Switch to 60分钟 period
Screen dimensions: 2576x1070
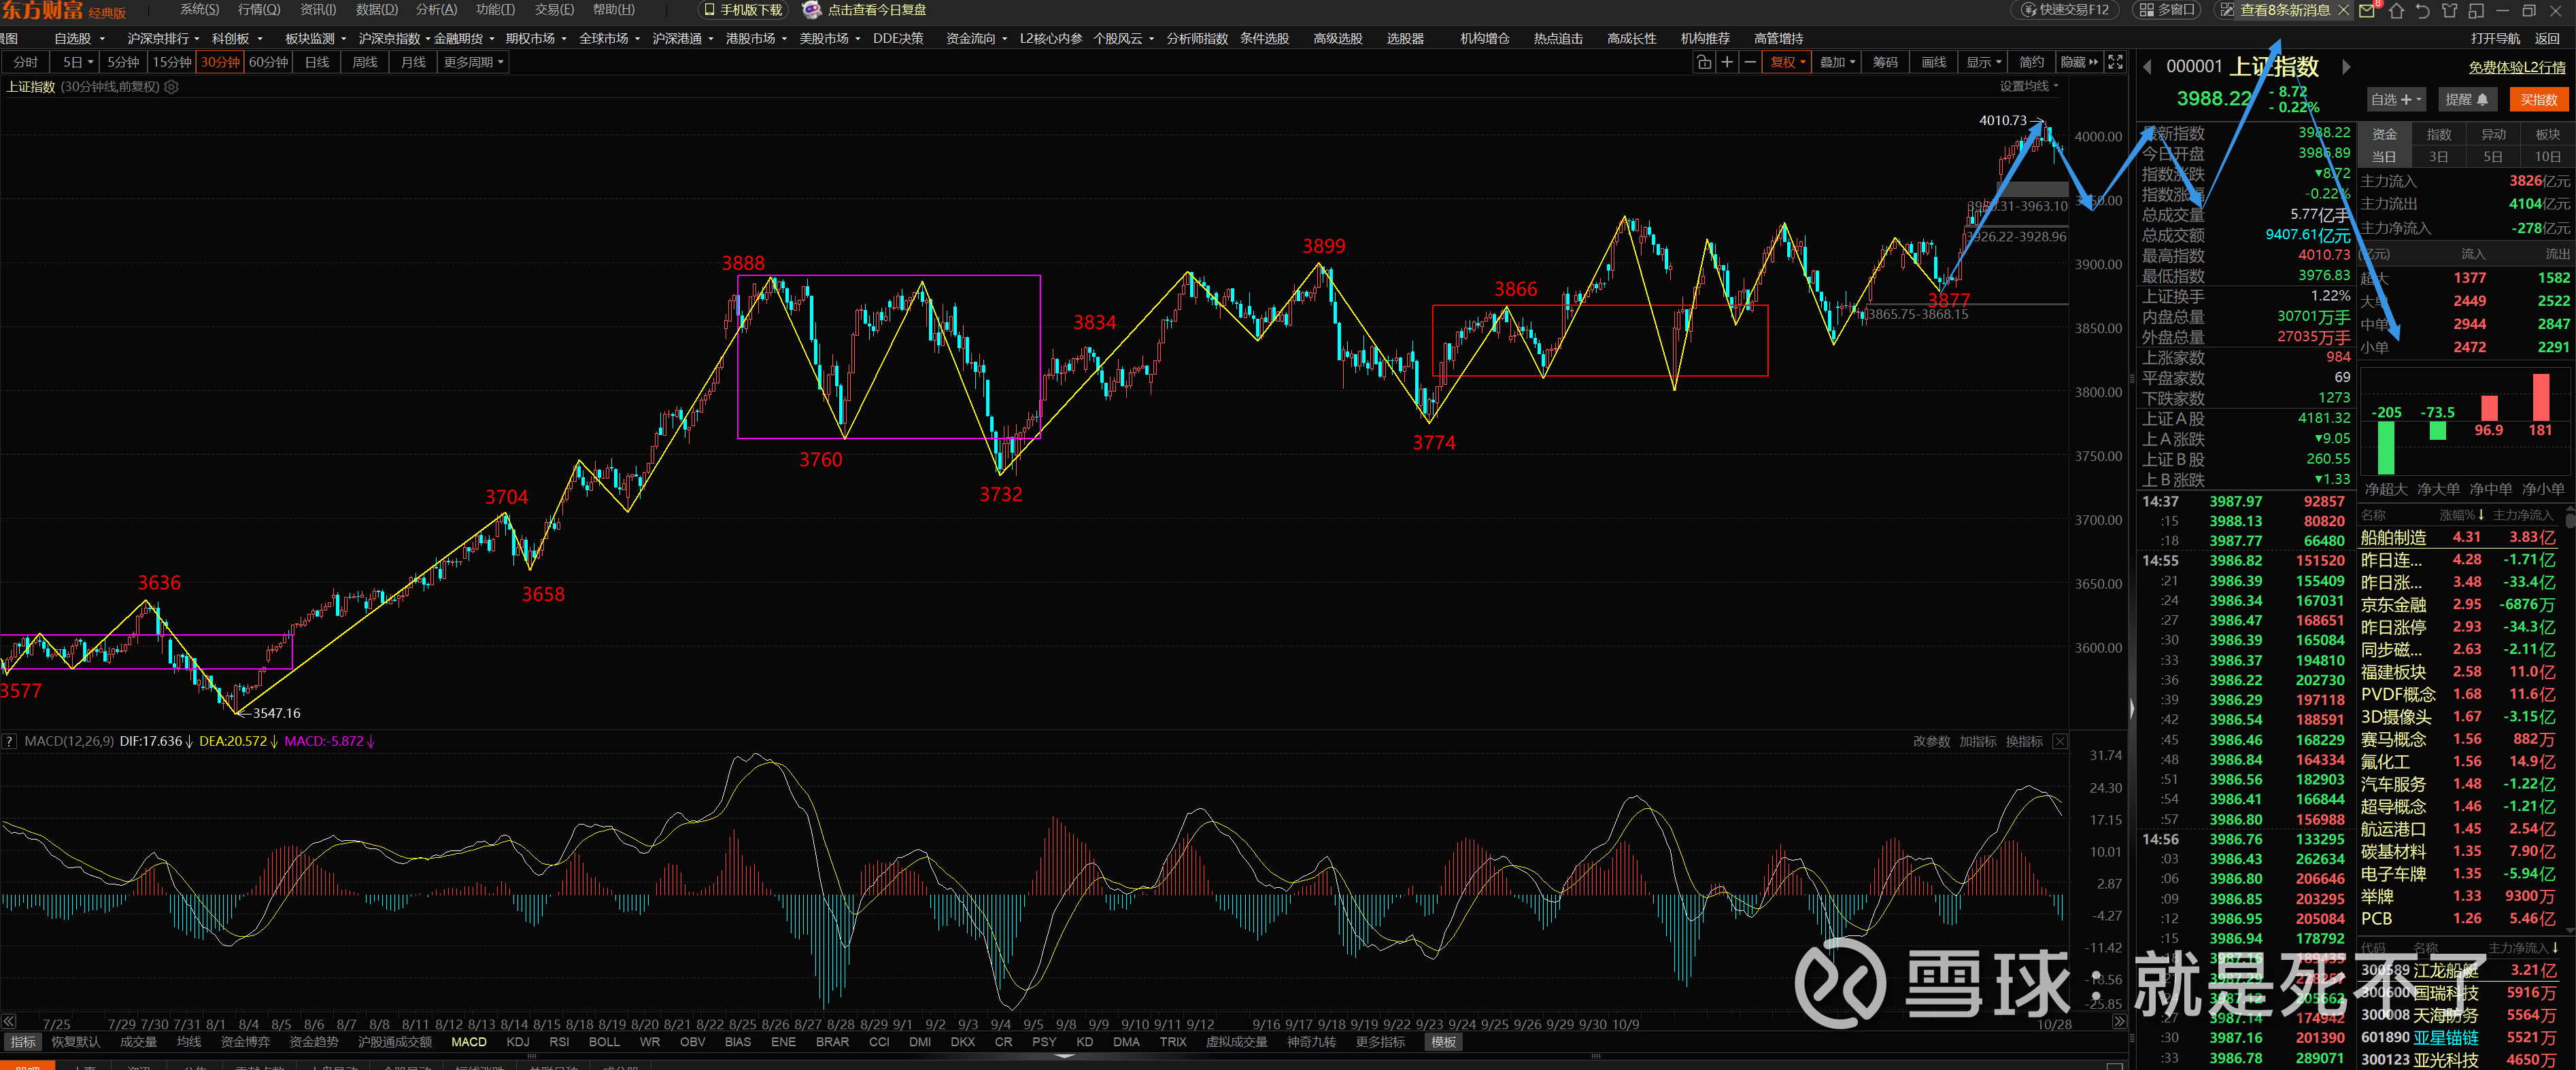[x=268, y=62]
